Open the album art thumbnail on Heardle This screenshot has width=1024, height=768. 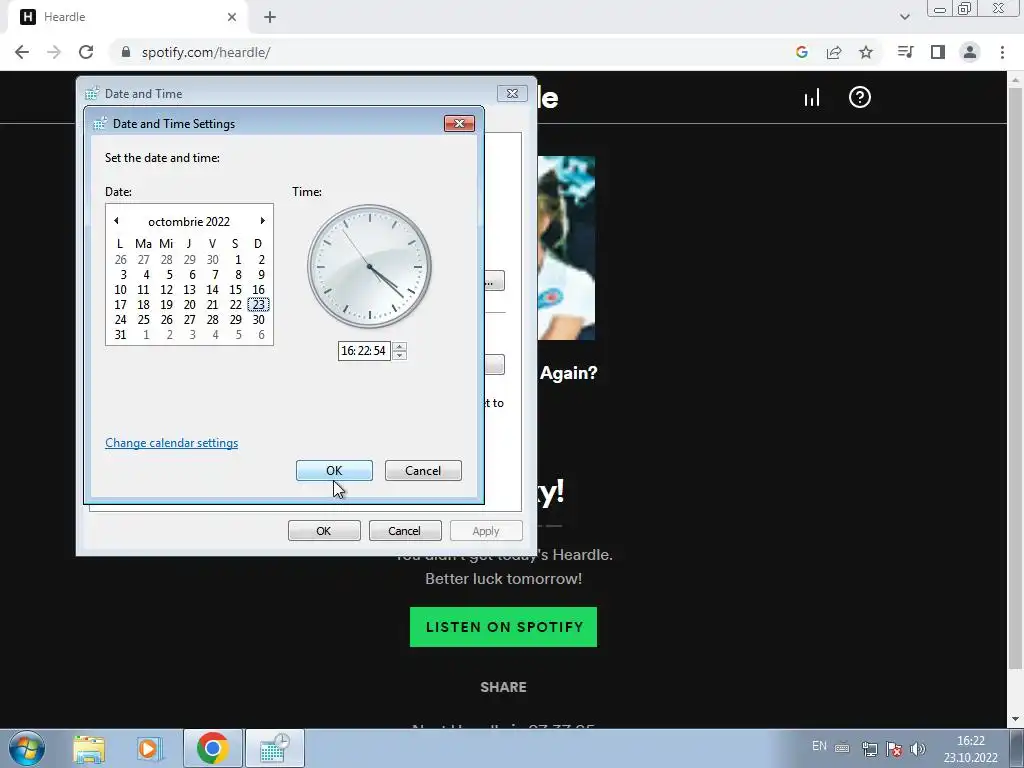(x=566, y=248)
